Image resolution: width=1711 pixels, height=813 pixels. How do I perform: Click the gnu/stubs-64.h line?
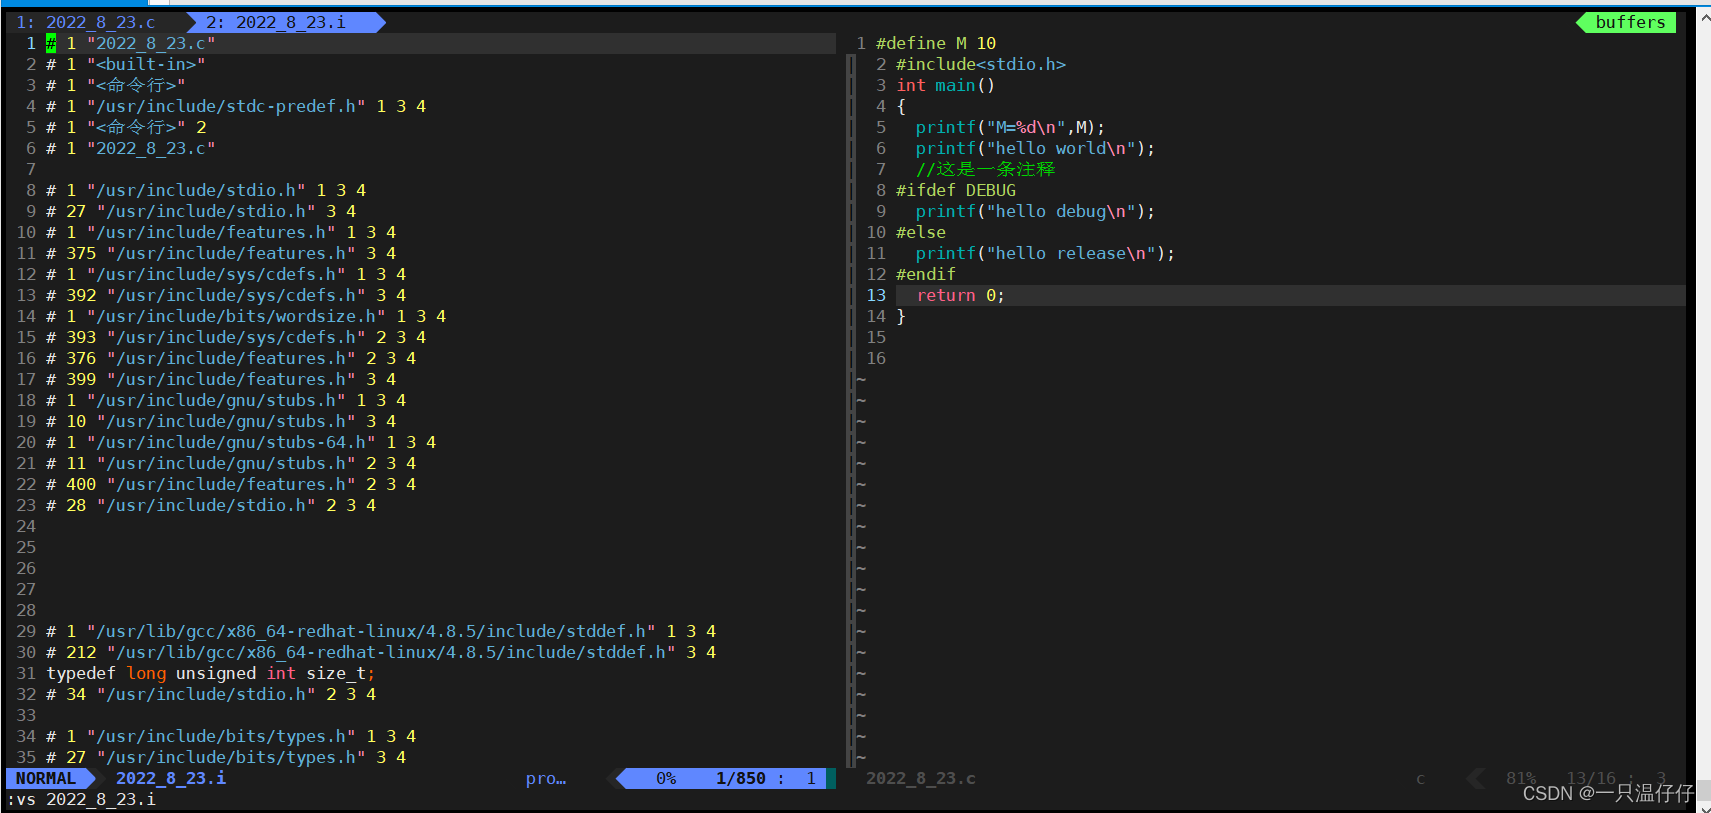pyautogui.click(x=241, y=442)
